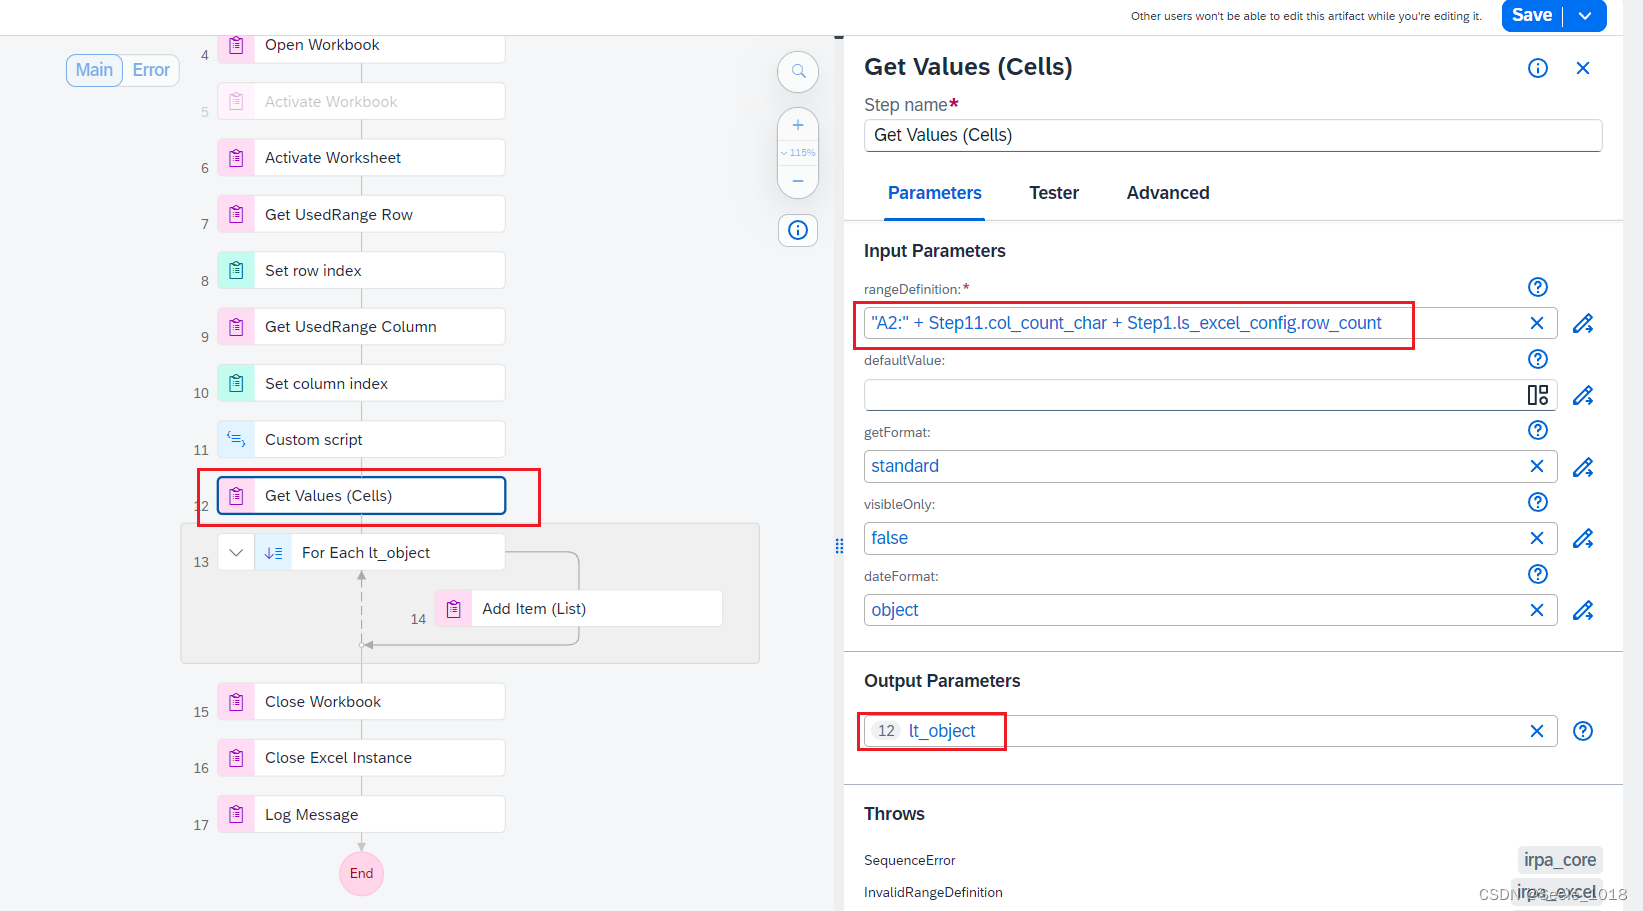Open help for visibleOnly
The image size is (1643, 911).
pos(1538,502)
